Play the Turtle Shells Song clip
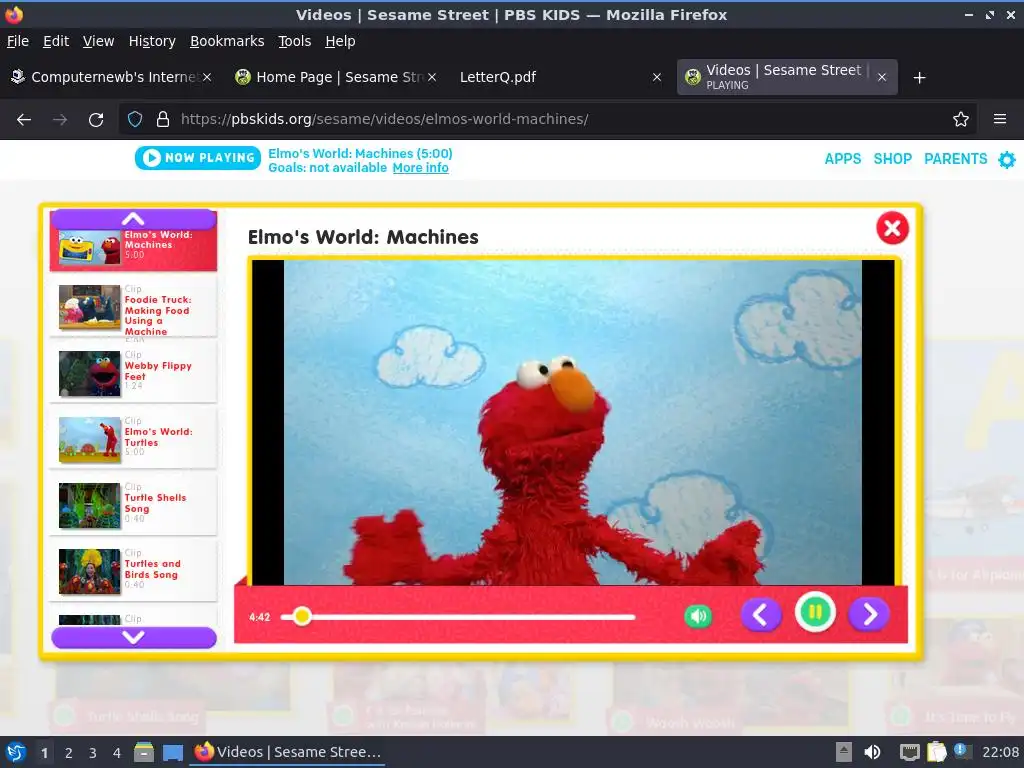Viewport: 1024px width, 768px height. [133, 505]
